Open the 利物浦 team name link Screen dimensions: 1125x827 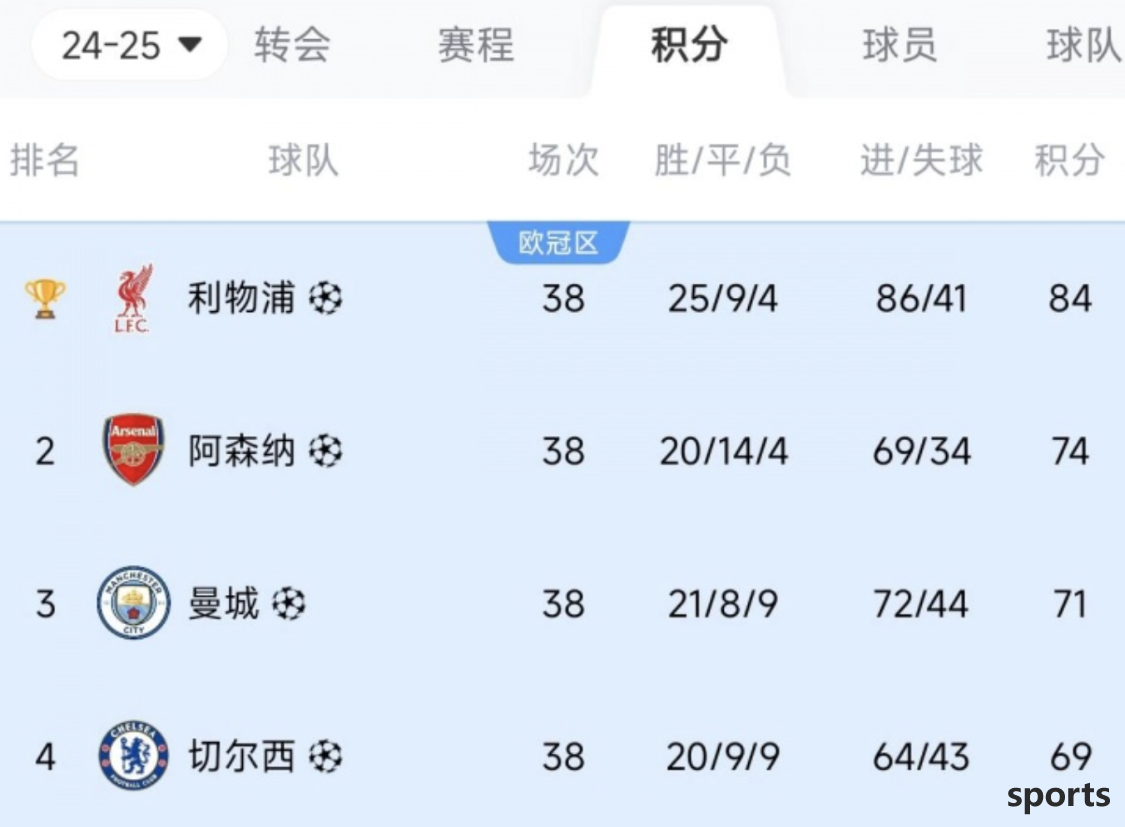[241, 298]
